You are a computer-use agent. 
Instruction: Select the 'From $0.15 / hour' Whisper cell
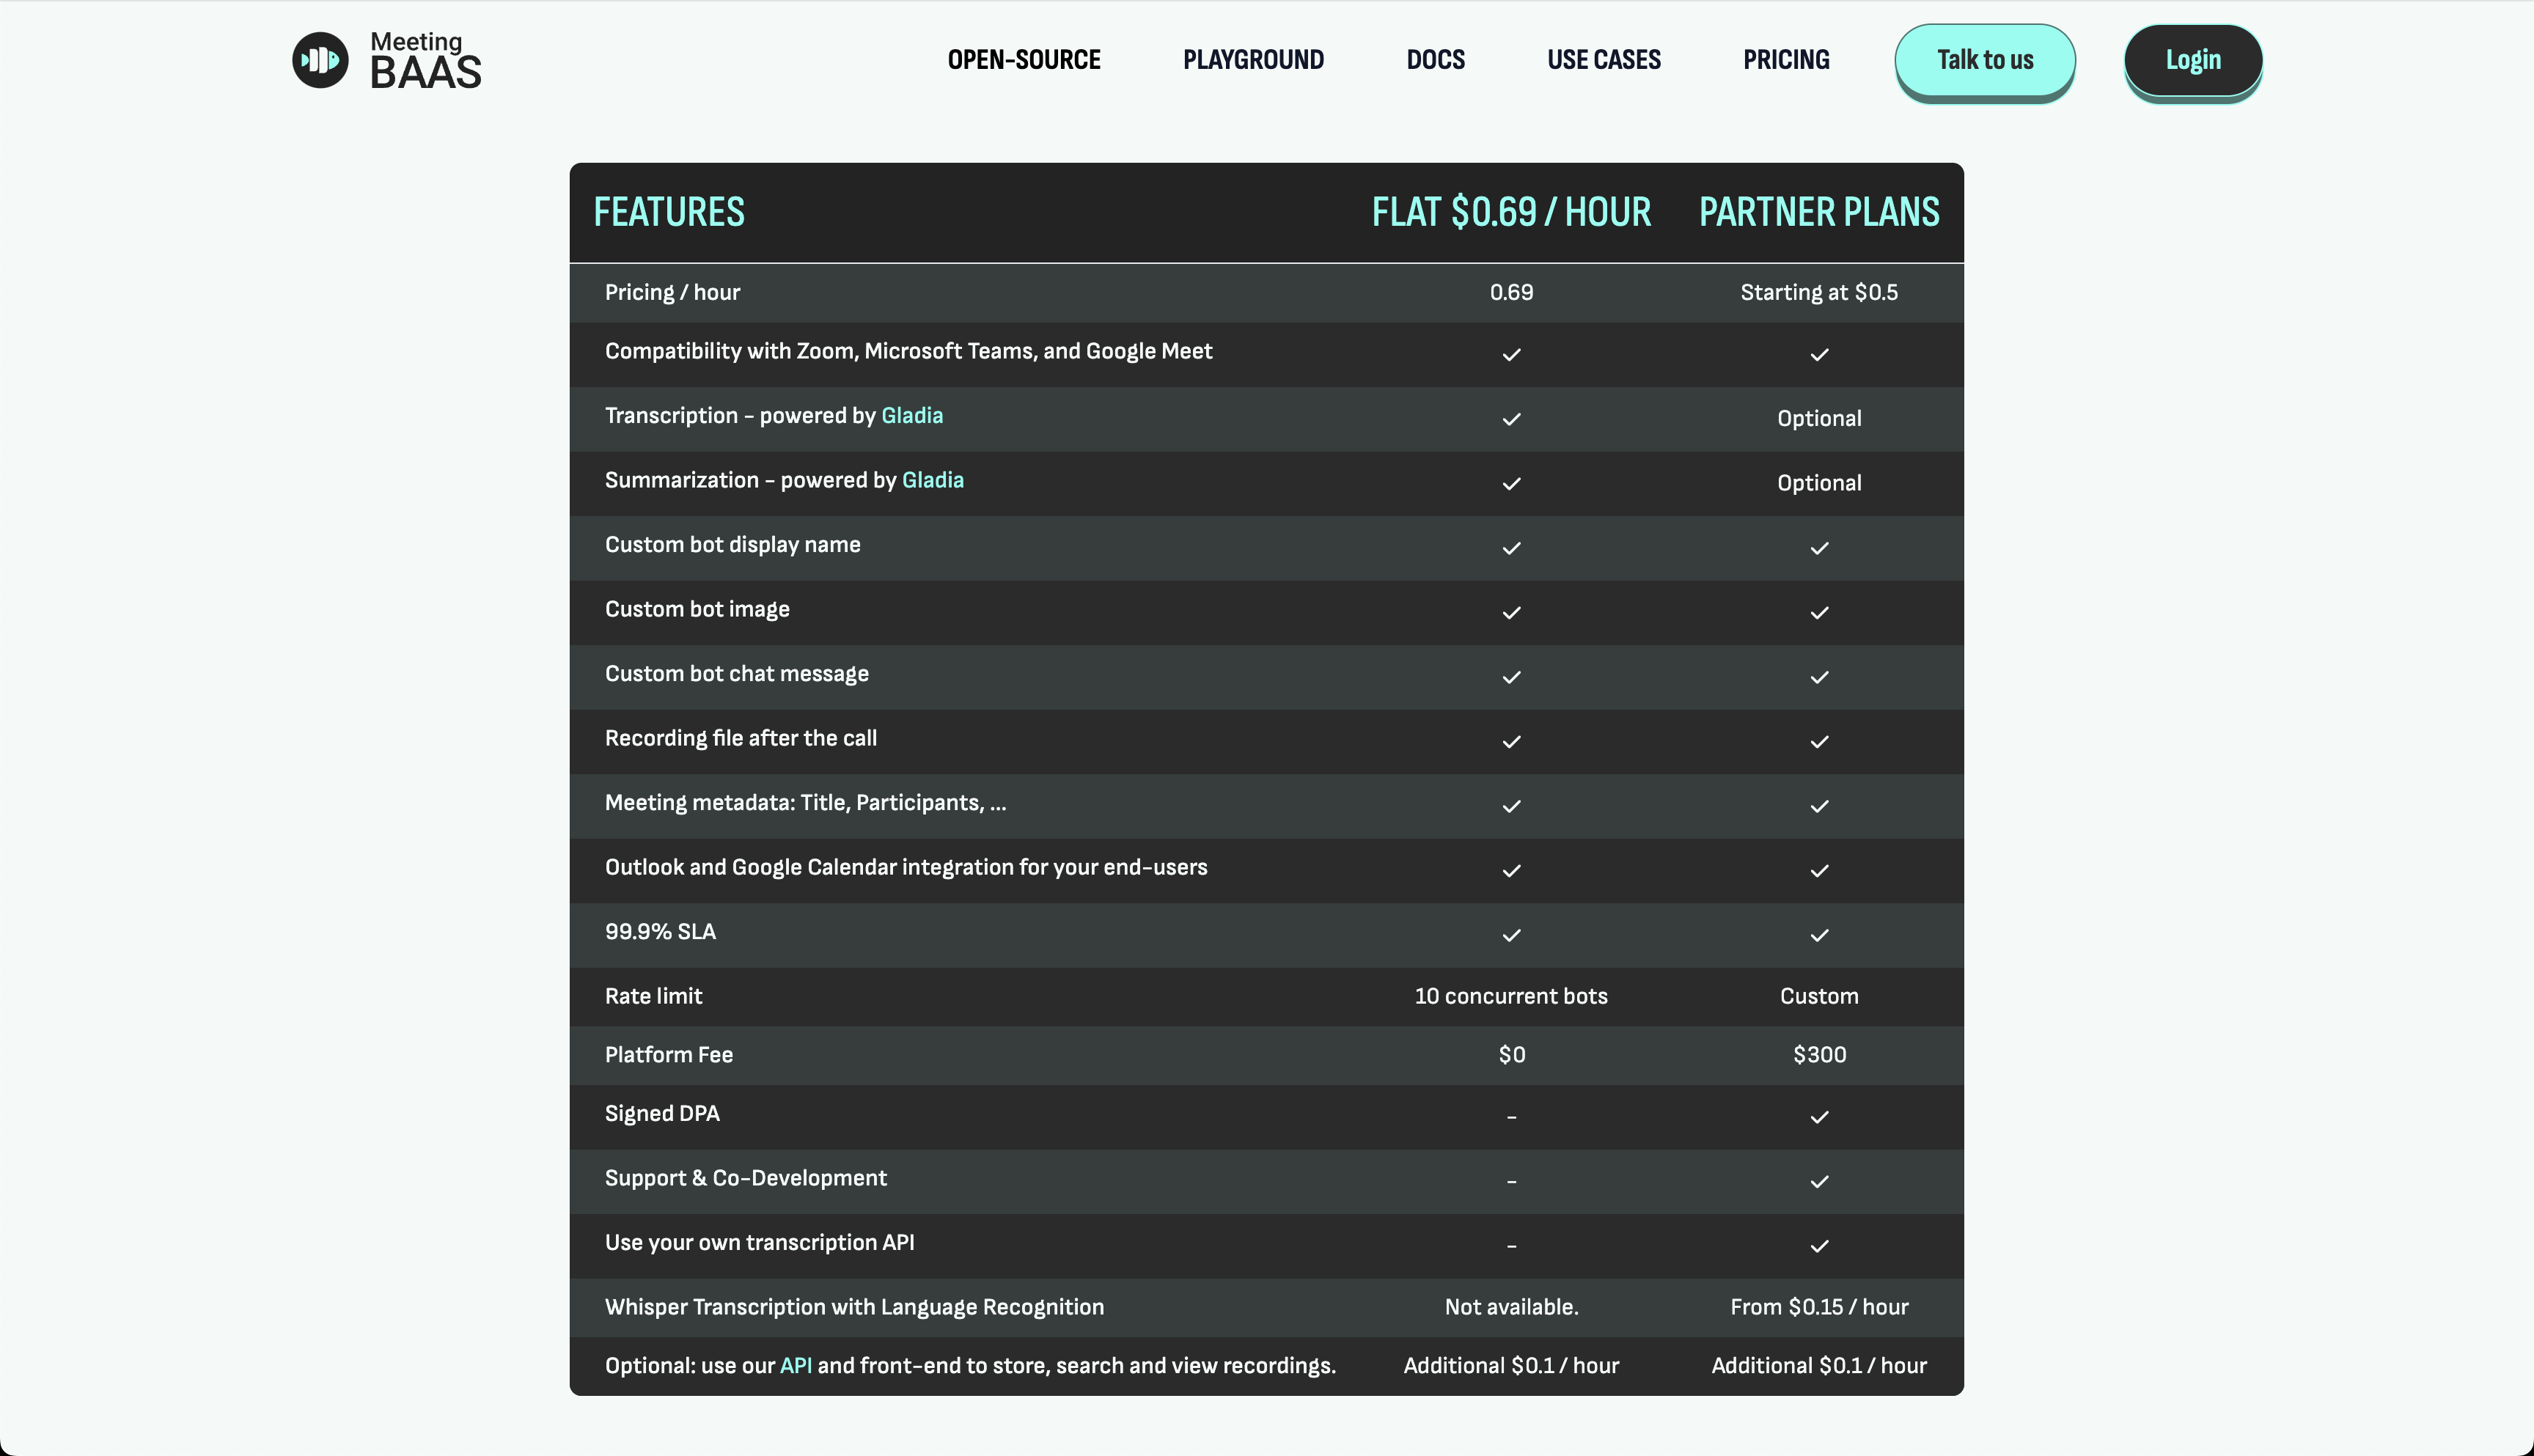pyautogui.click(x=1819, y=1307)
